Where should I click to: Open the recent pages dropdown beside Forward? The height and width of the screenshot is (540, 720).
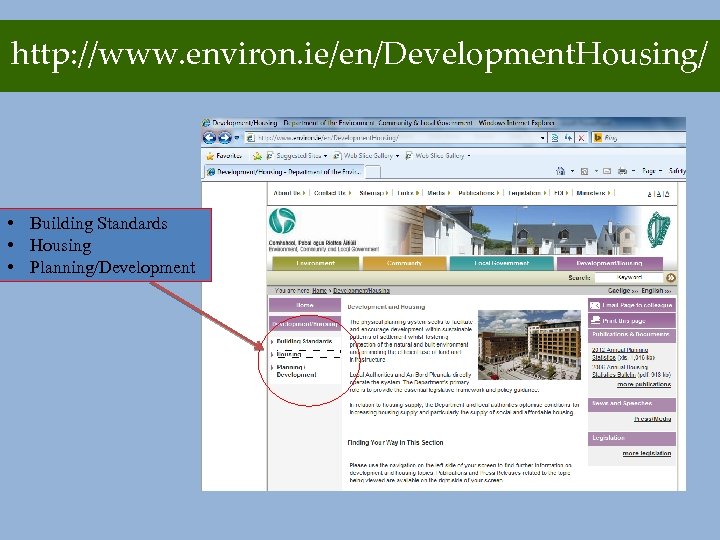click(x=237, y=137)
